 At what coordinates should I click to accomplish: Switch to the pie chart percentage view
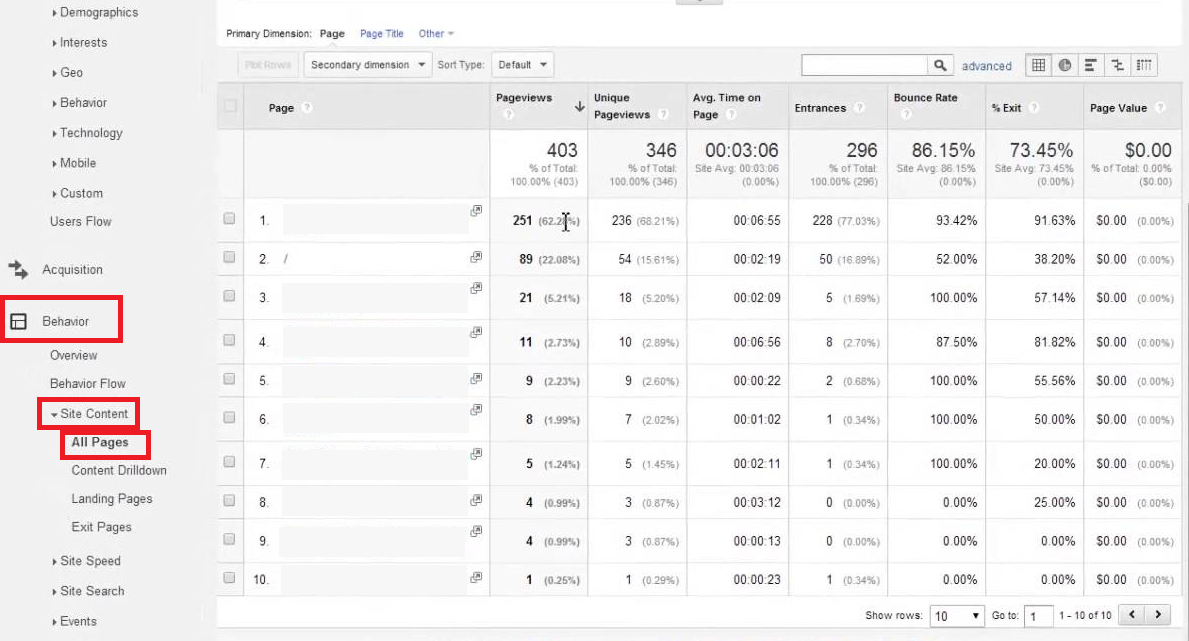tap(1065, 65)
